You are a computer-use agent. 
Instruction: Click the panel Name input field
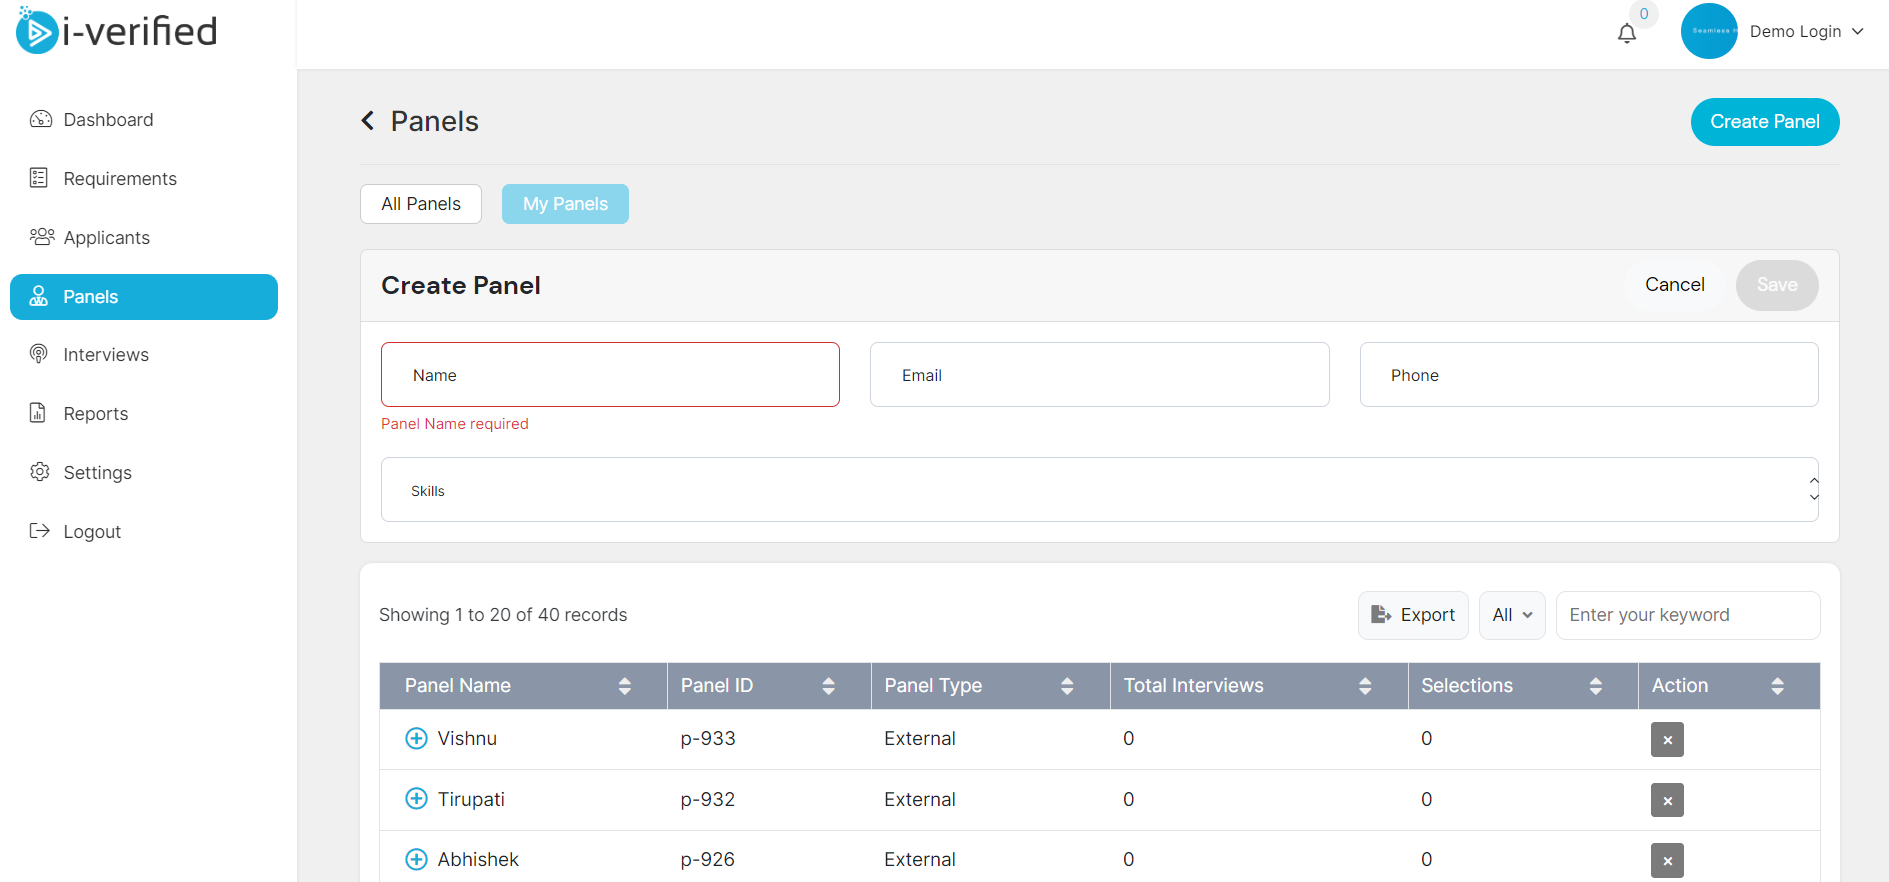pos(610,375)
